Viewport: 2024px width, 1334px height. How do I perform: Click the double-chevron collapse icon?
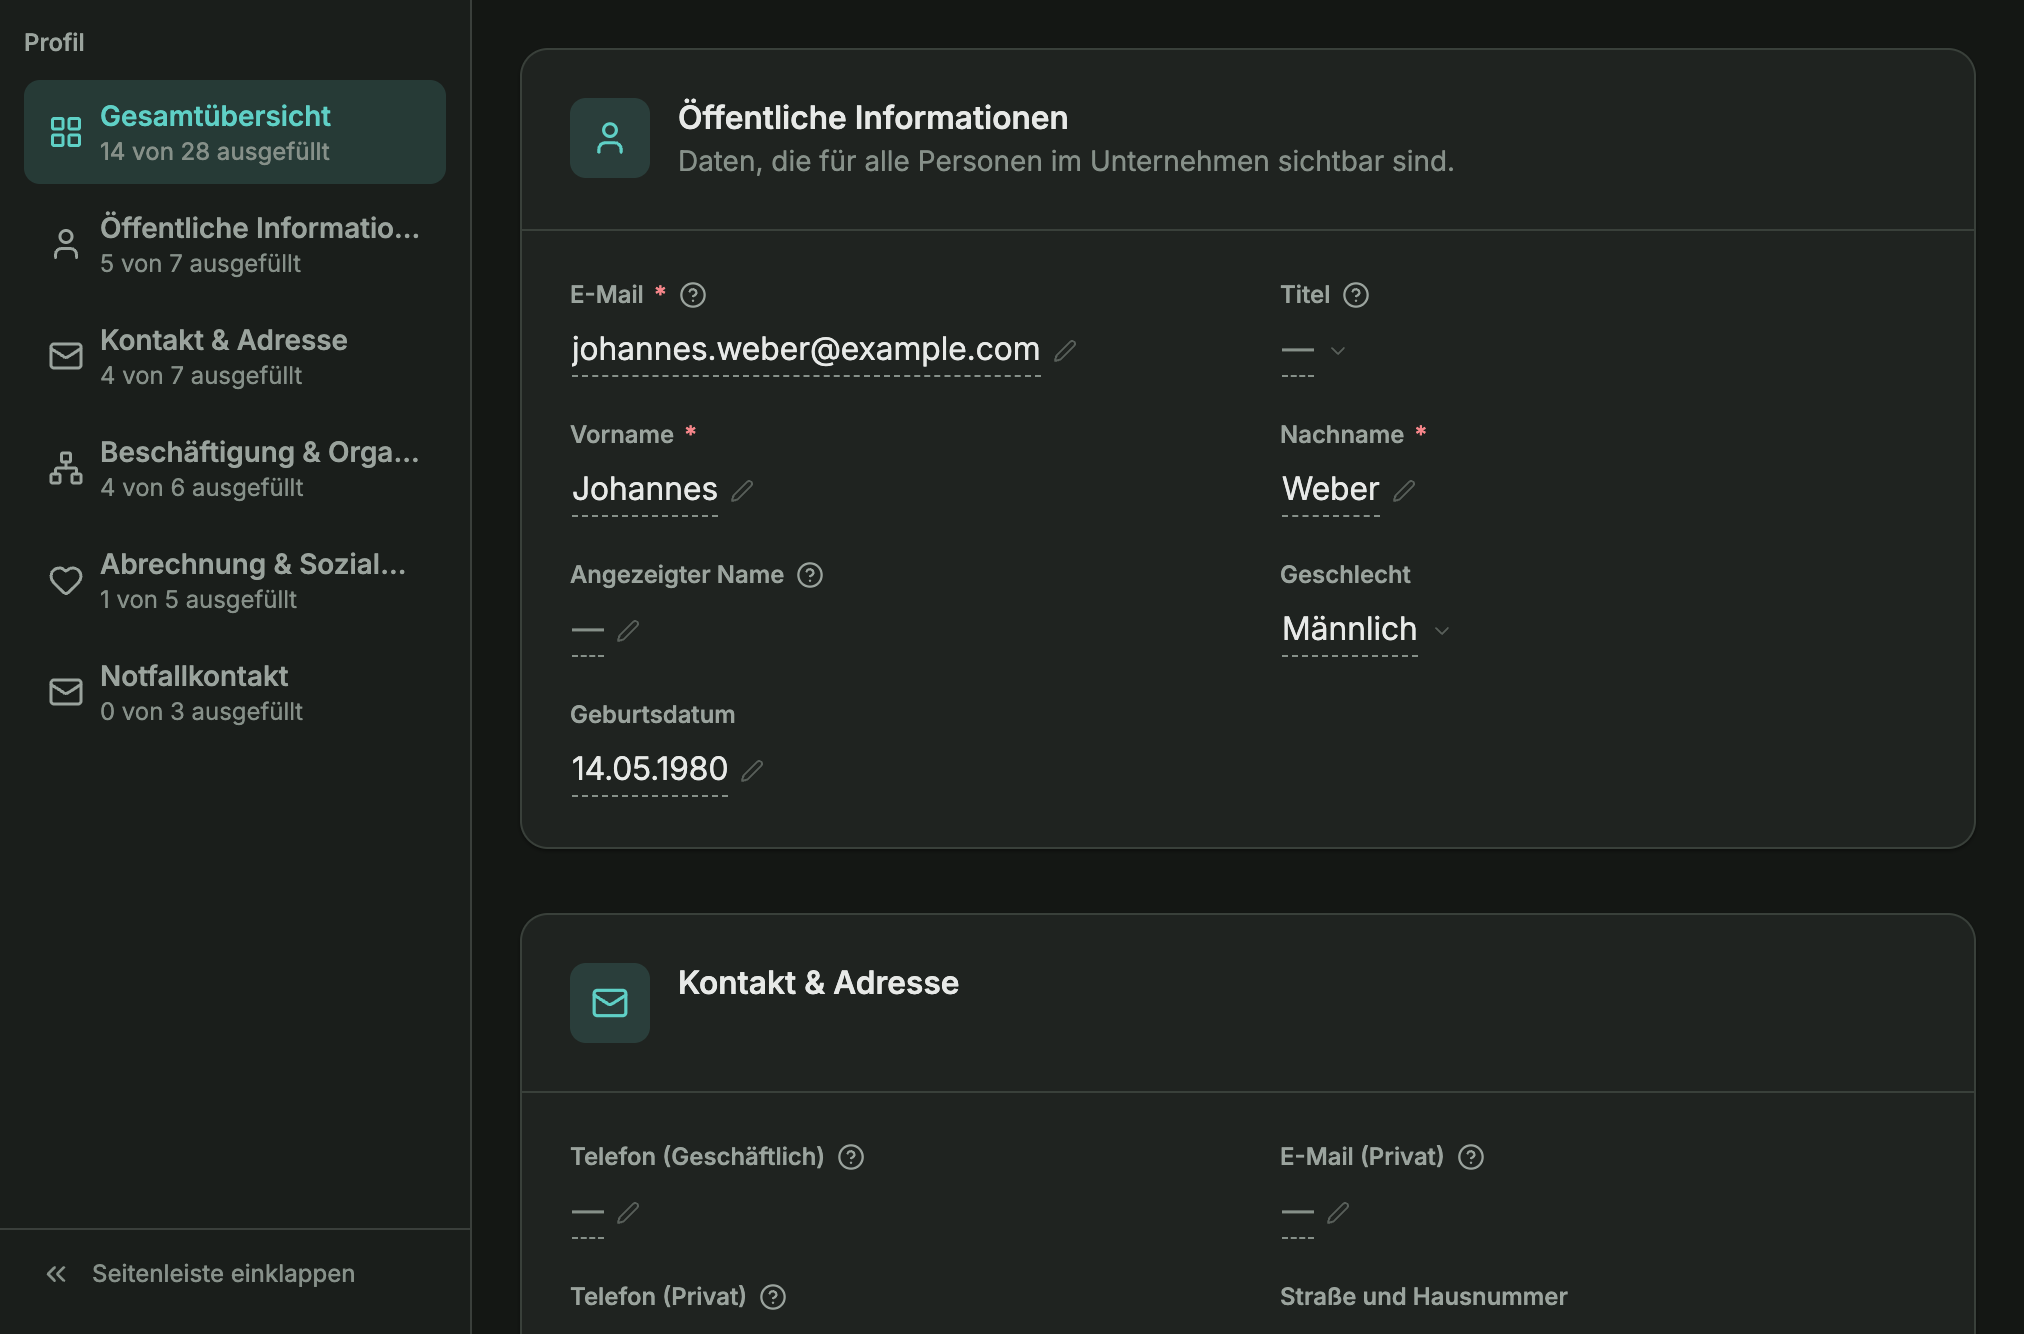pos(56,1273)
